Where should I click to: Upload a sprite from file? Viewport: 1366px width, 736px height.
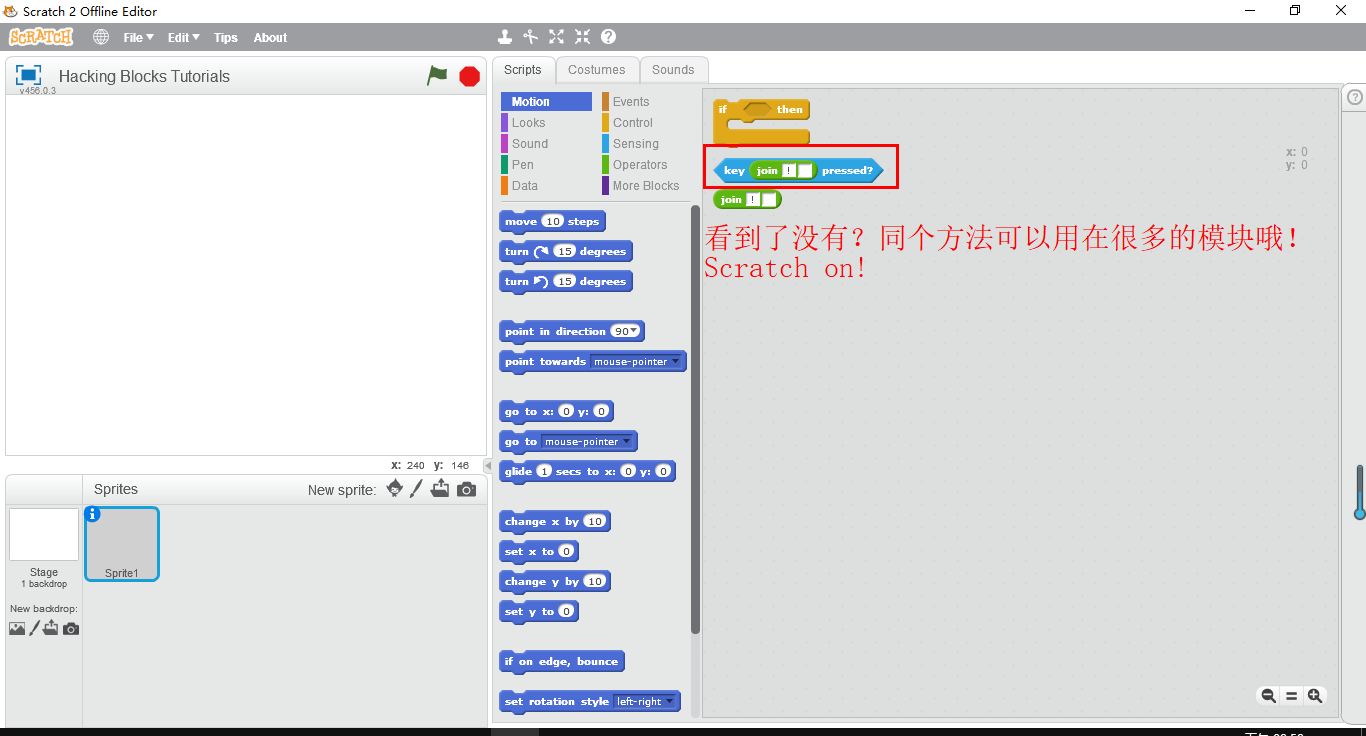pyautogui.click(x=440, y=488)
